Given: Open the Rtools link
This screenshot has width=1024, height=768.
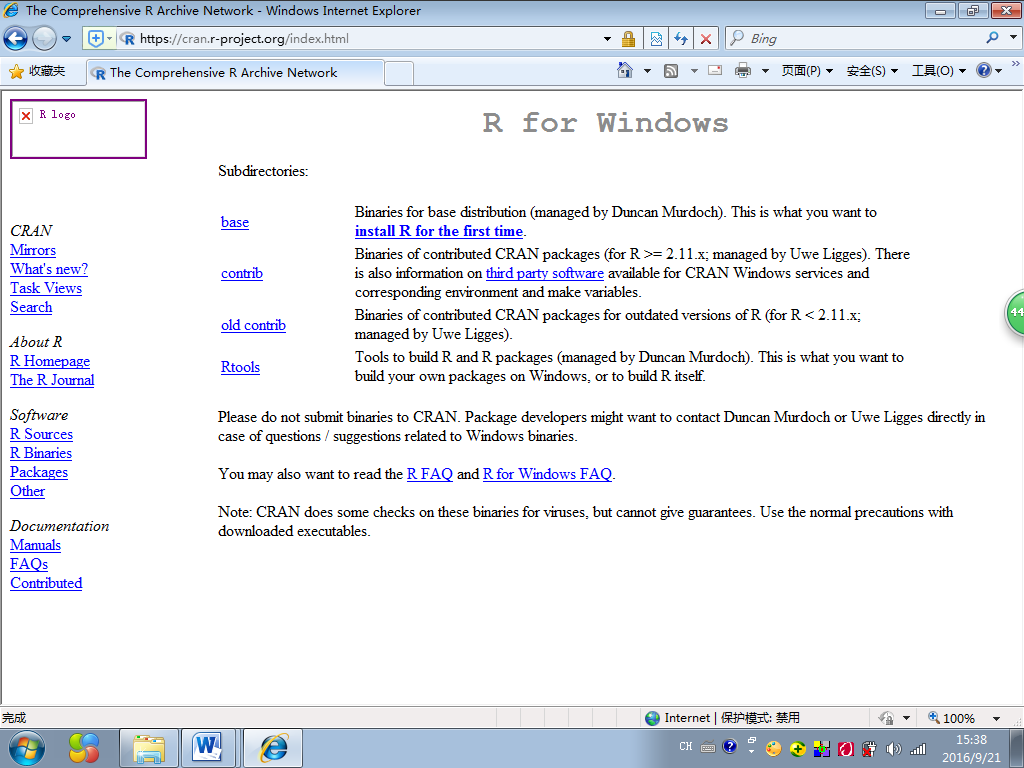Looking at the screenshot, I should pyautogui.click(x=240, y=367).
